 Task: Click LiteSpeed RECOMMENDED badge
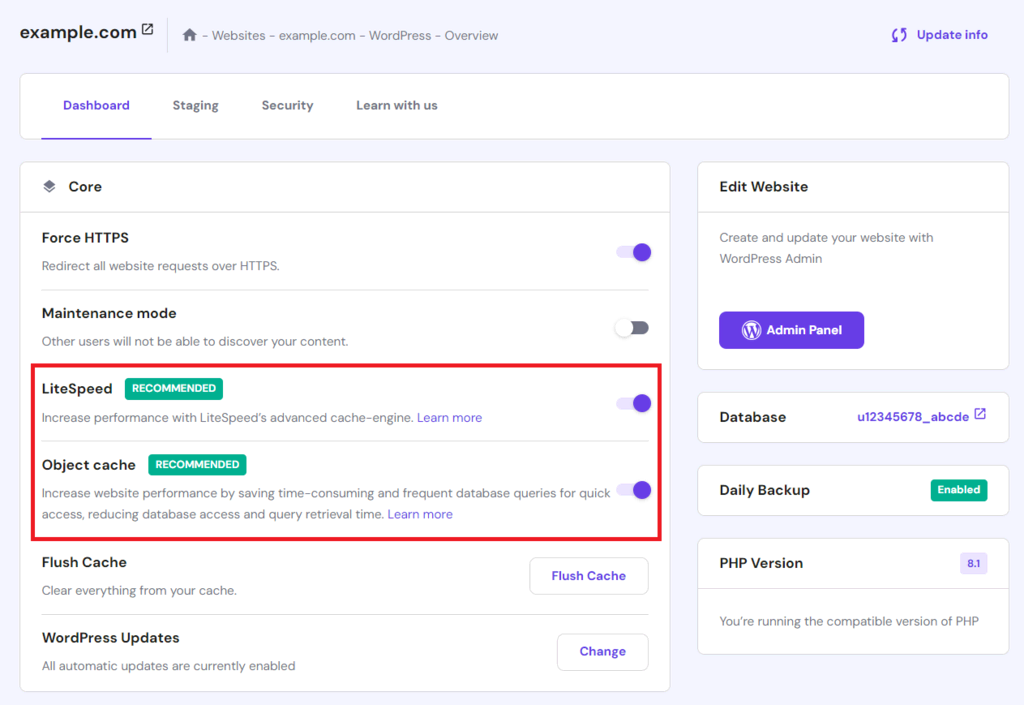pos(174,388)
